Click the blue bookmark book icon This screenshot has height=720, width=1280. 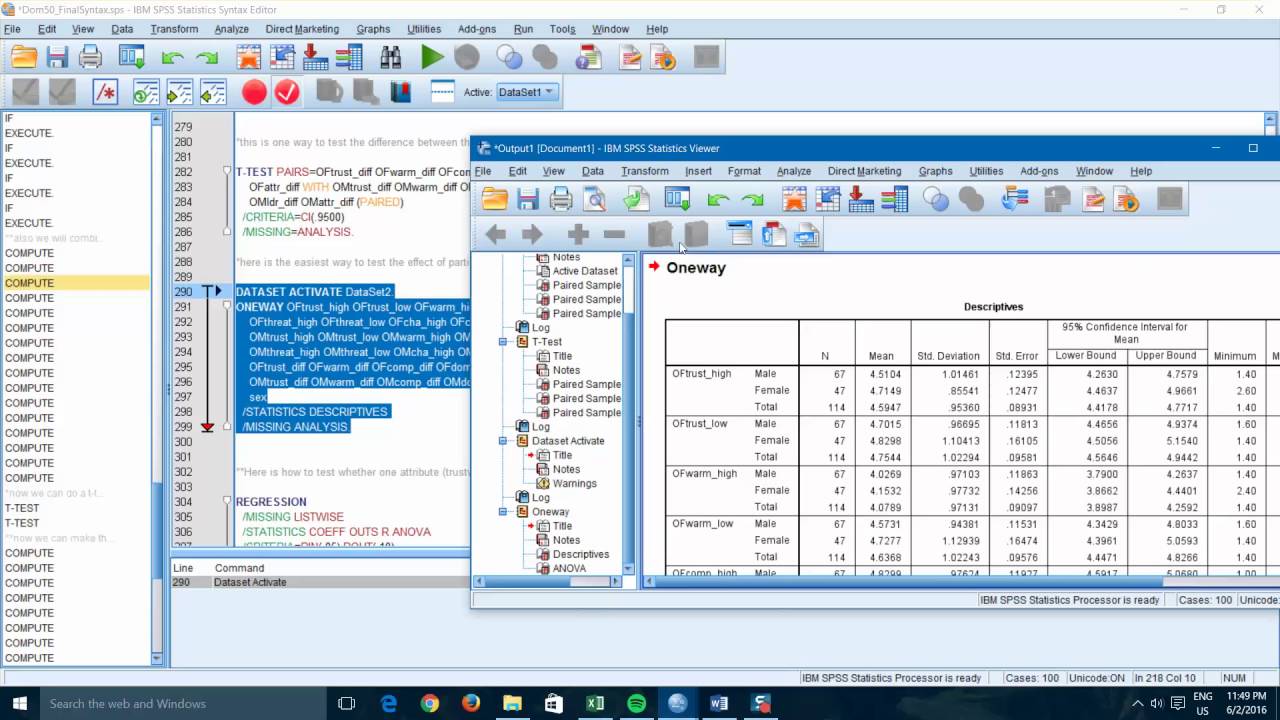(x=401, y=92)
